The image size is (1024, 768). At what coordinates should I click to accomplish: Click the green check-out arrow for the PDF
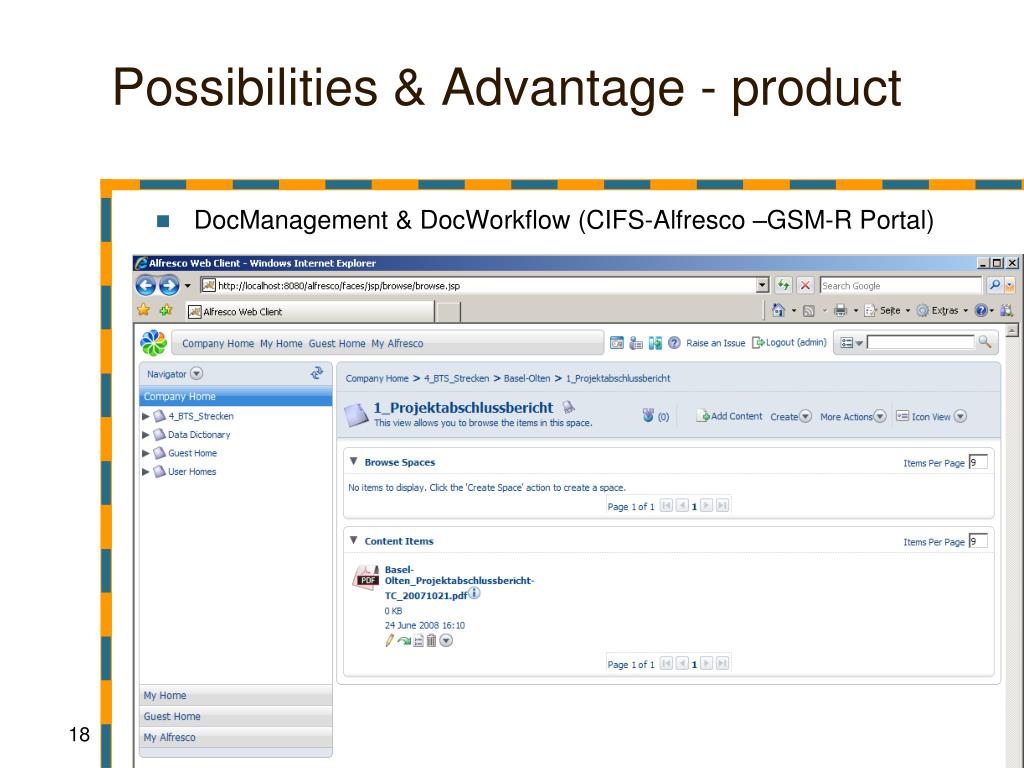404,641
